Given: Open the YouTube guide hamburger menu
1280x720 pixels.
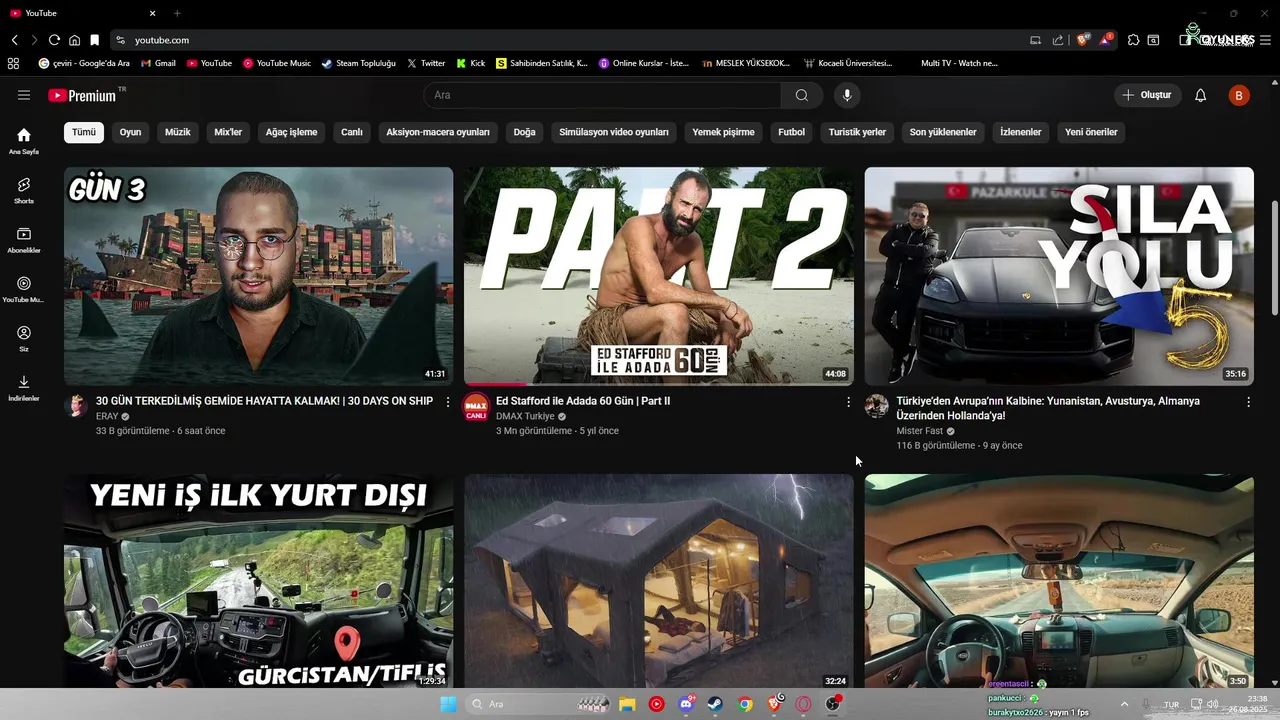Looking at the screenshot, I should (x=24, y=95).
